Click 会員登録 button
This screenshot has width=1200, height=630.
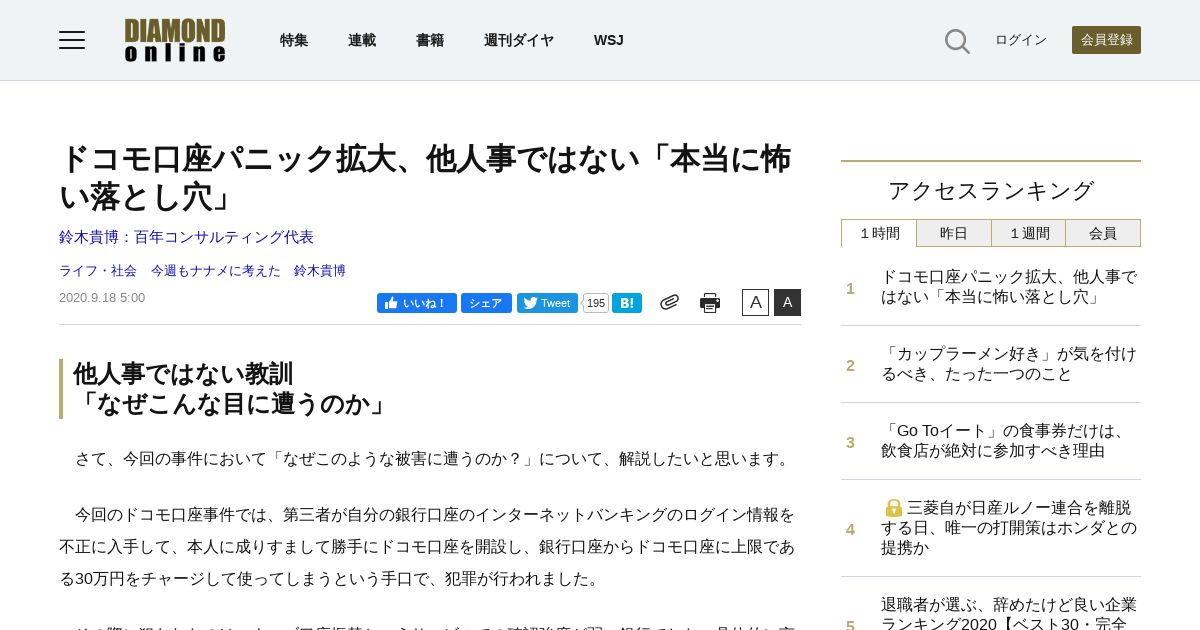point(1106,40)
